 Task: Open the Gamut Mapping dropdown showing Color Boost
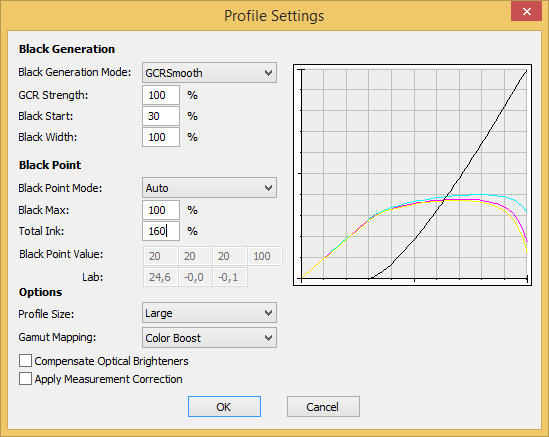(x=209, y=338)
